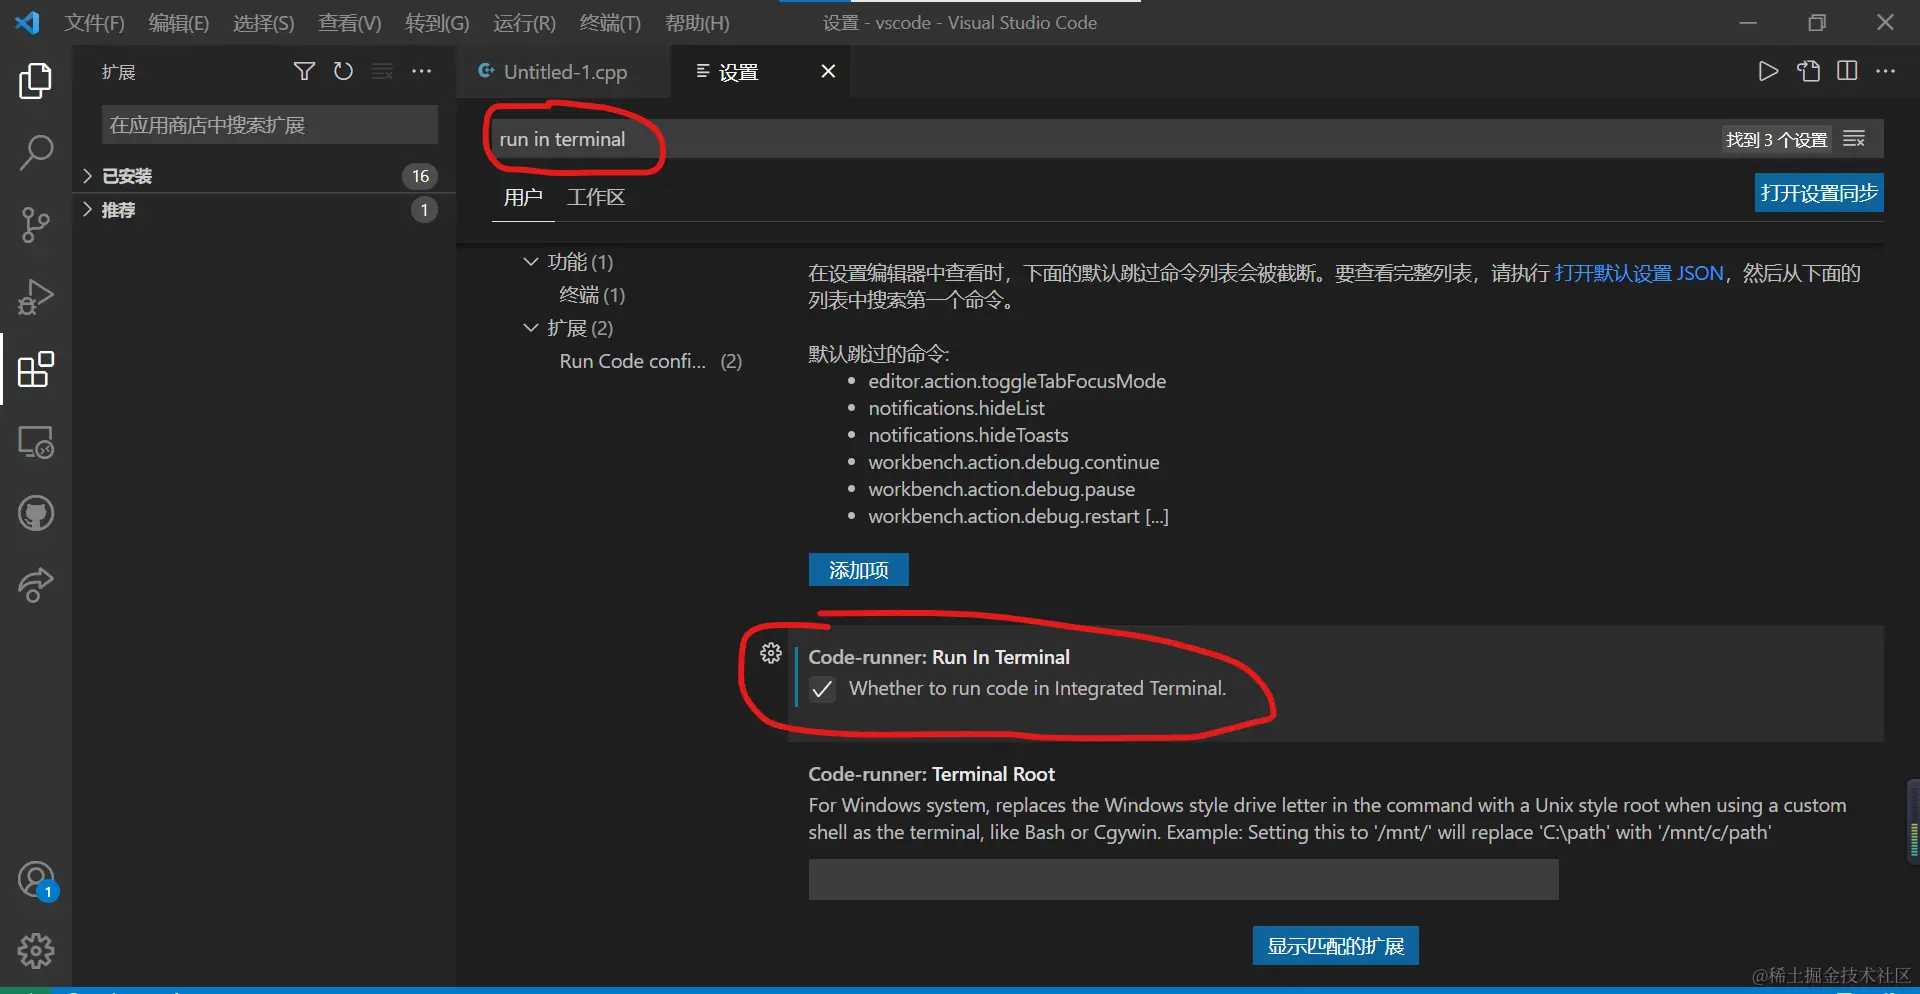1920x994 pixels.
Task: Split the editor to the right
Action: pos(1847,71)
